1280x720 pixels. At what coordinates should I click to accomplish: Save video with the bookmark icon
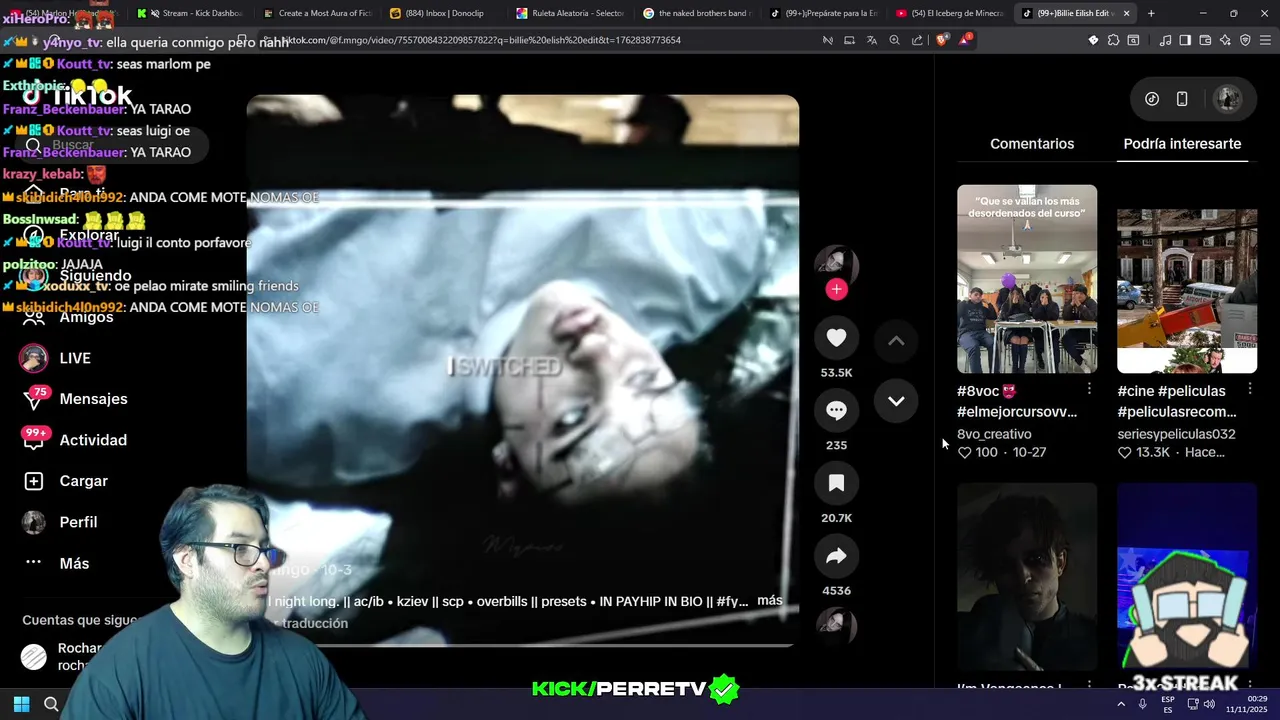click(836, 484)
